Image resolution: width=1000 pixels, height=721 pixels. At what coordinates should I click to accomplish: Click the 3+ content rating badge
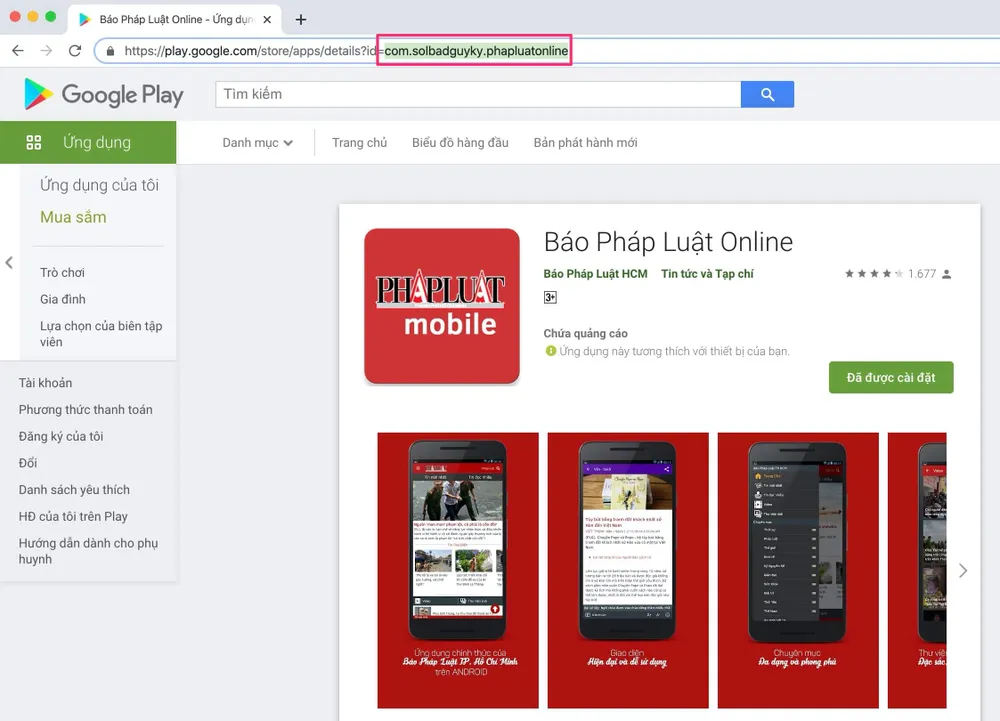[x=550, y=297]
